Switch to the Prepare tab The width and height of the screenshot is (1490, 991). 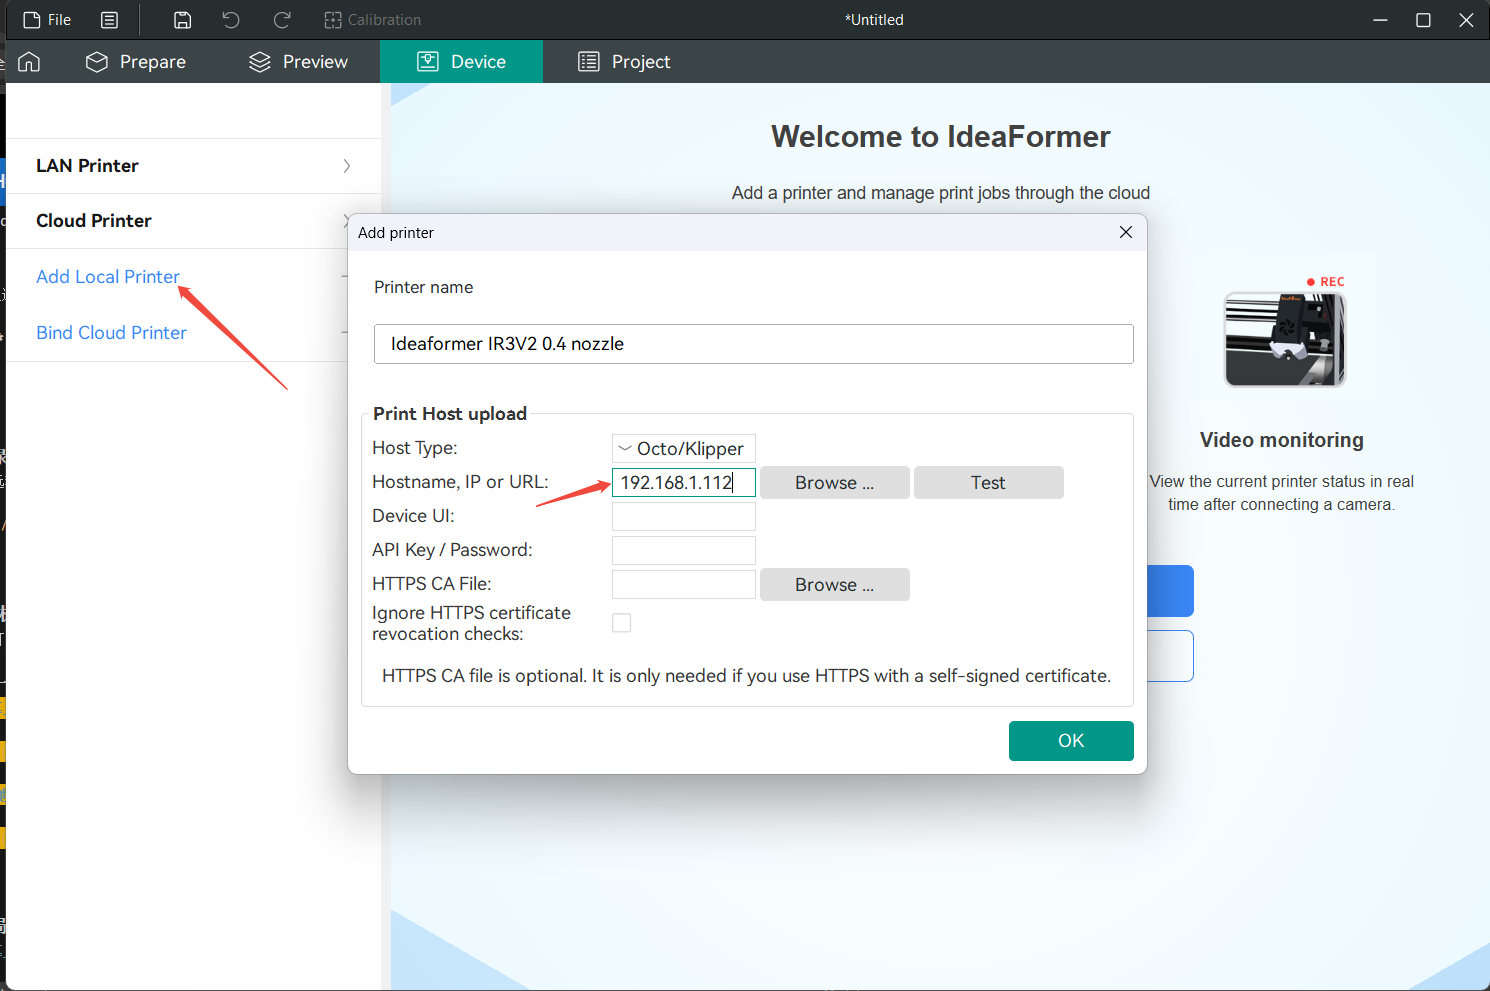[136, 62]
